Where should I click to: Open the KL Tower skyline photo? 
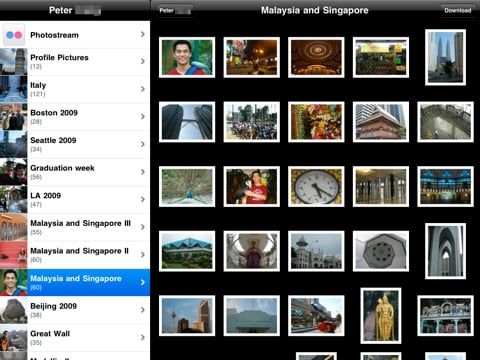(187, 316)
